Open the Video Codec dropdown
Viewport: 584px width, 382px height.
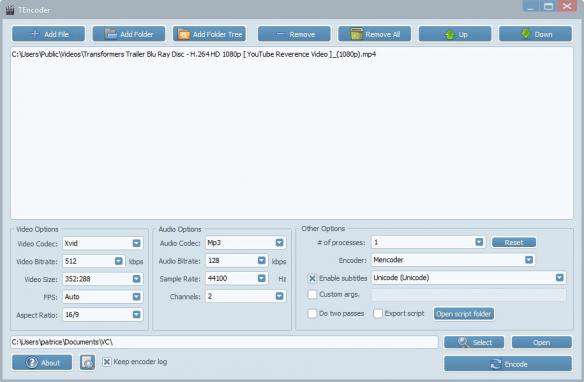137,243
